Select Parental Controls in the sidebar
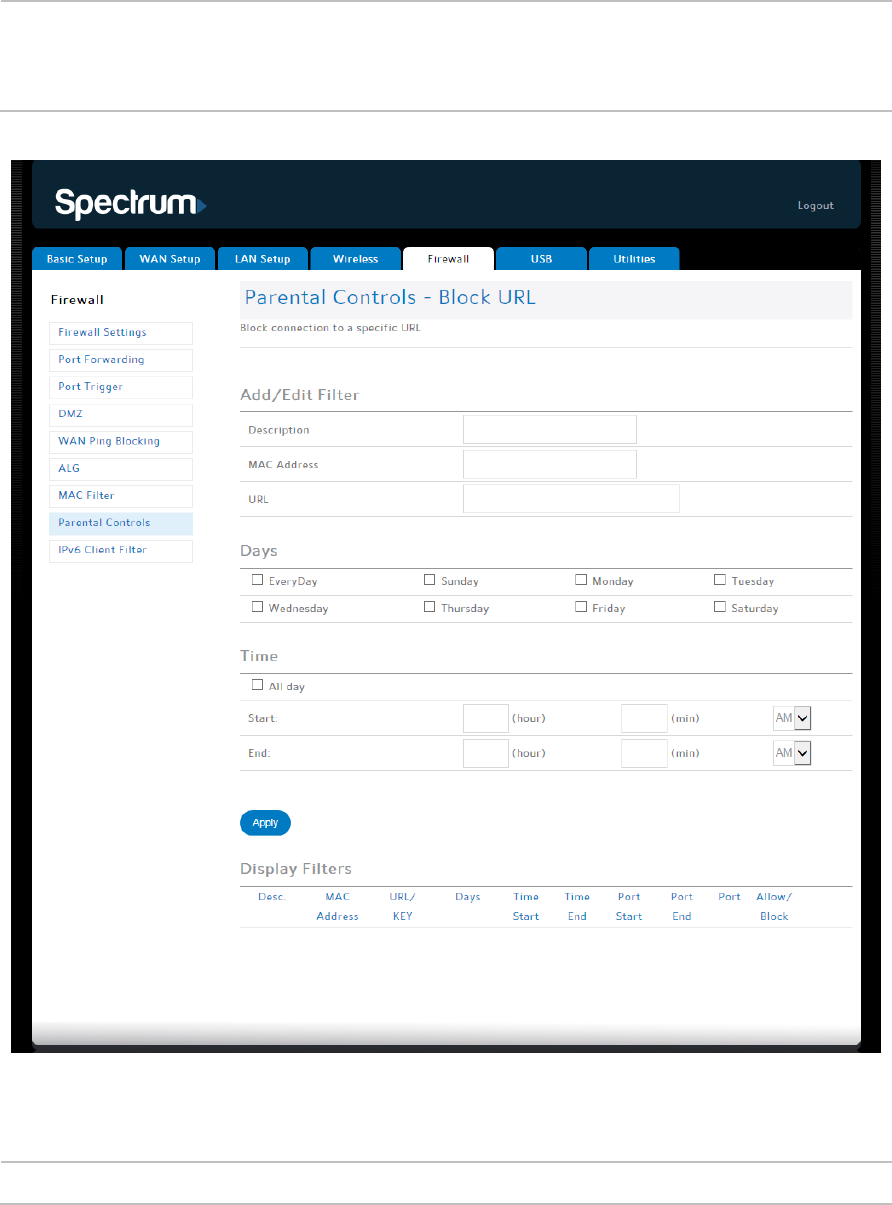892x1205 pixels. 121,523
